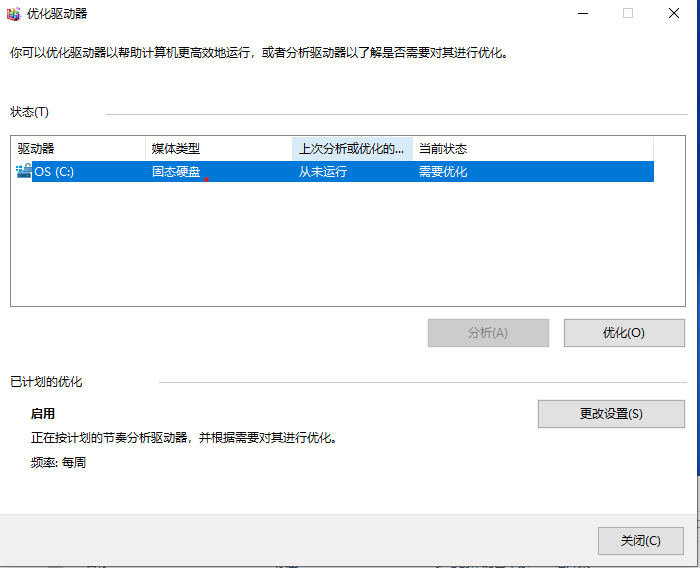Click 需要优化 status cell
This screenshot has height=568, width=700.
443,171
